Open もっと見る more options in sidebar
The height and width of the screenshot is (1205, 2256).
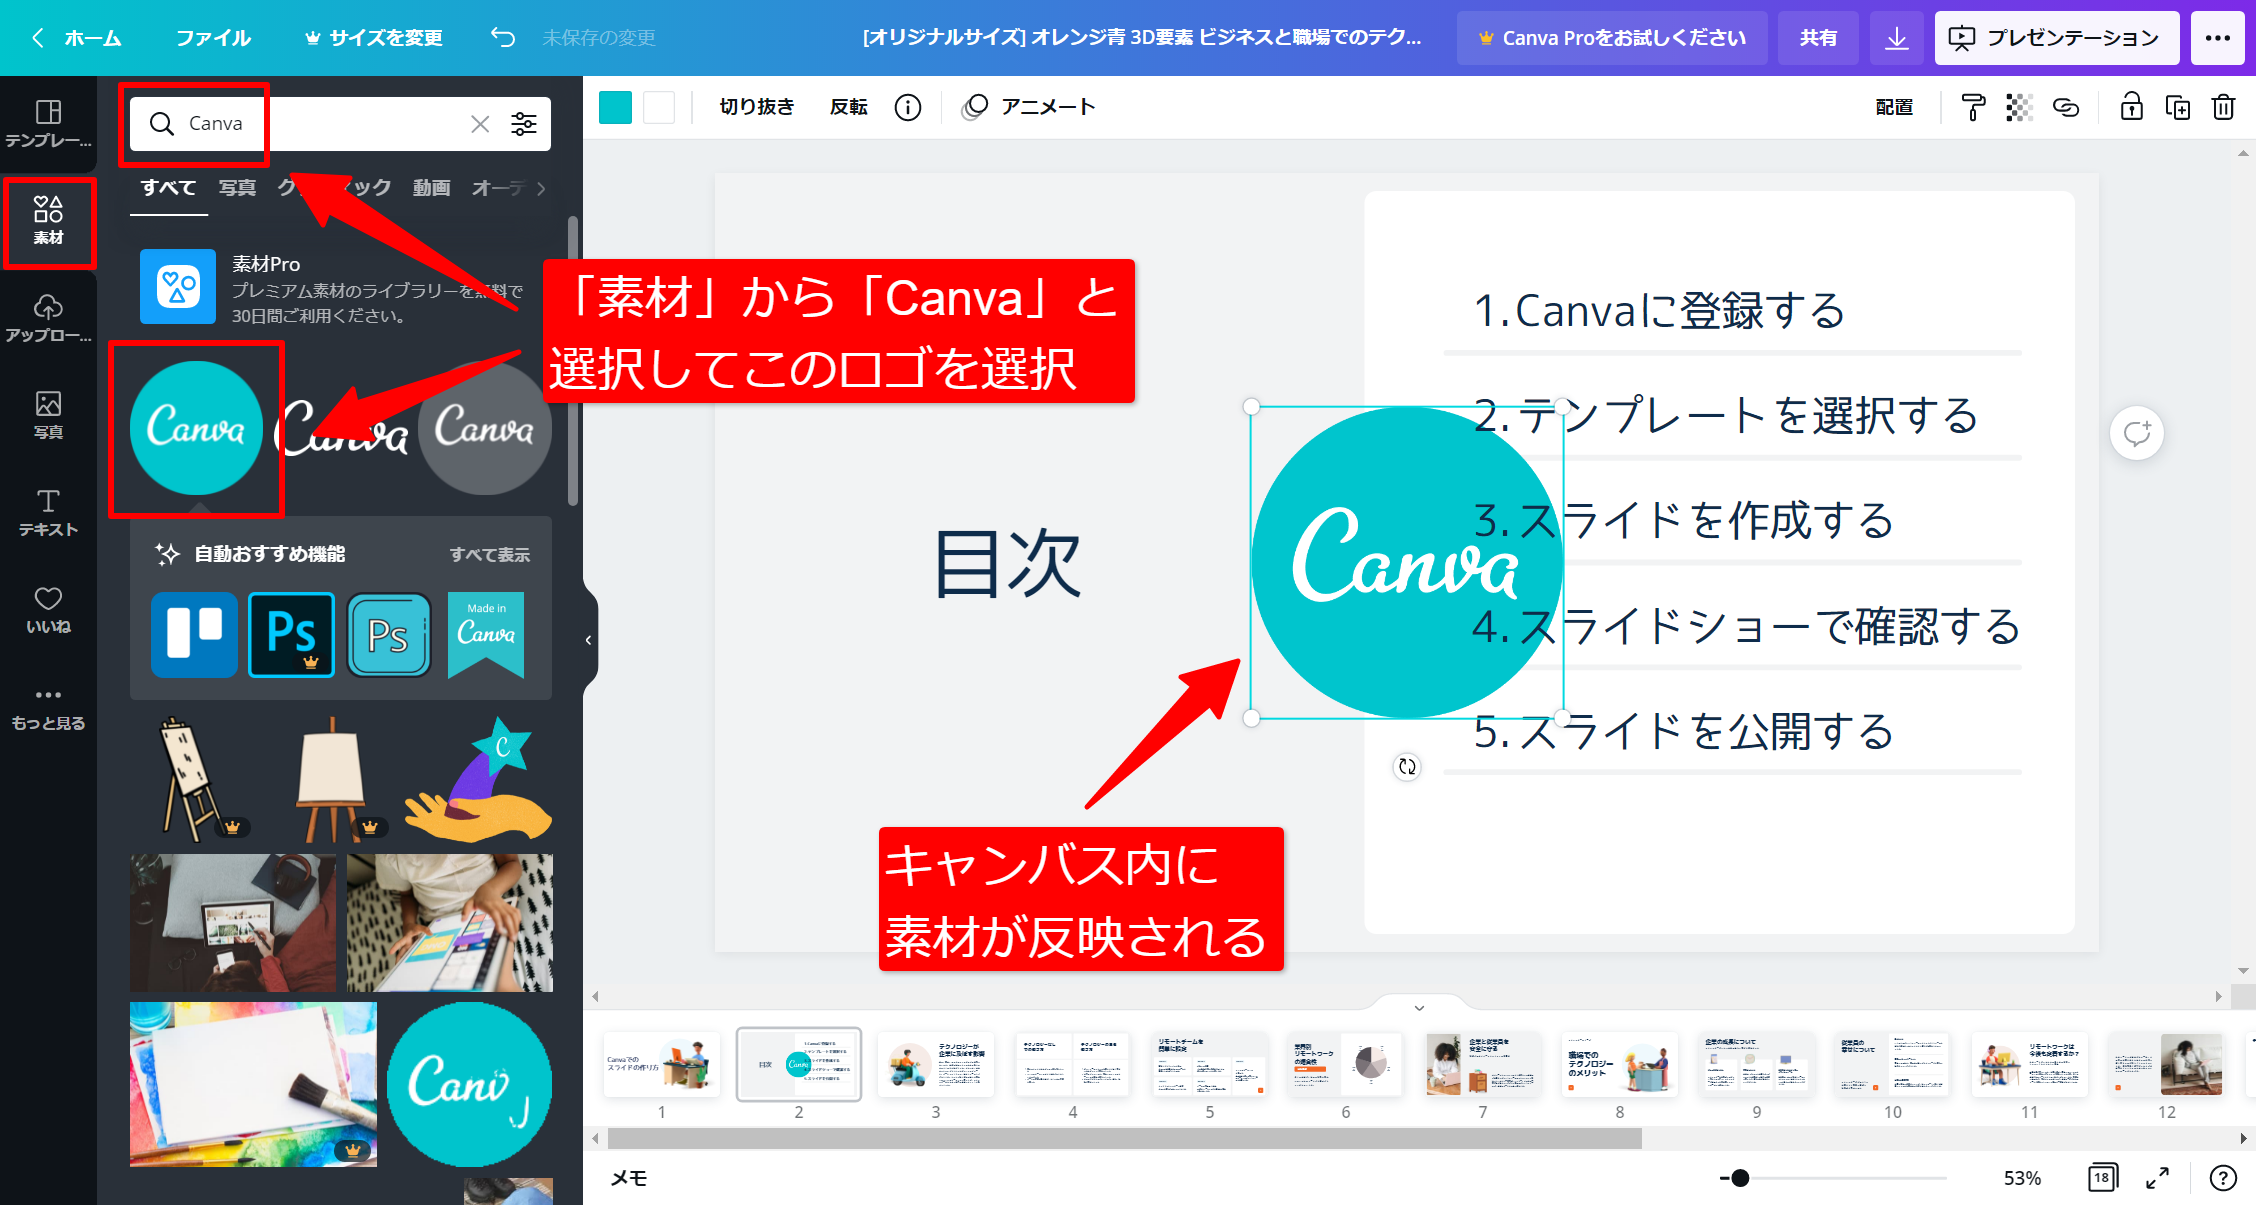[48, 707]
